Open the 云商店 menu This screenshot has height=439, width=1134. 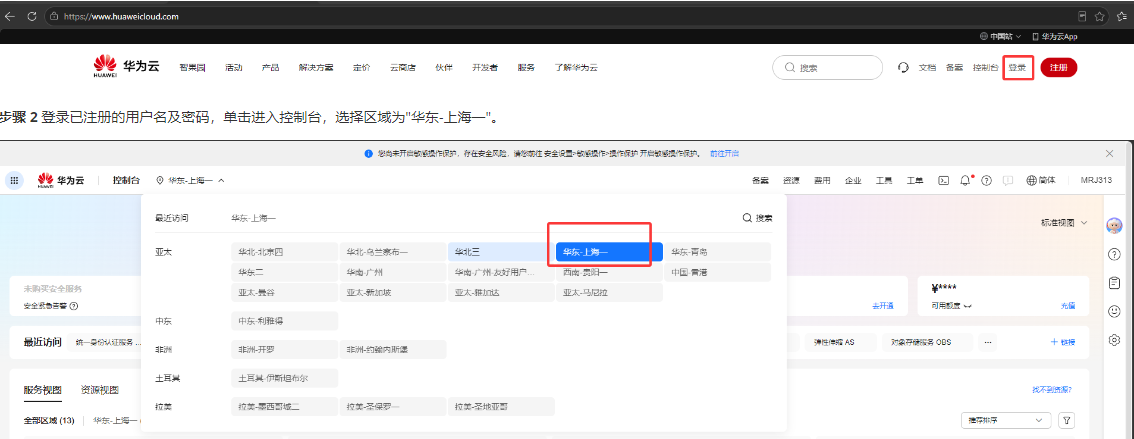click(x=403, y=67)
